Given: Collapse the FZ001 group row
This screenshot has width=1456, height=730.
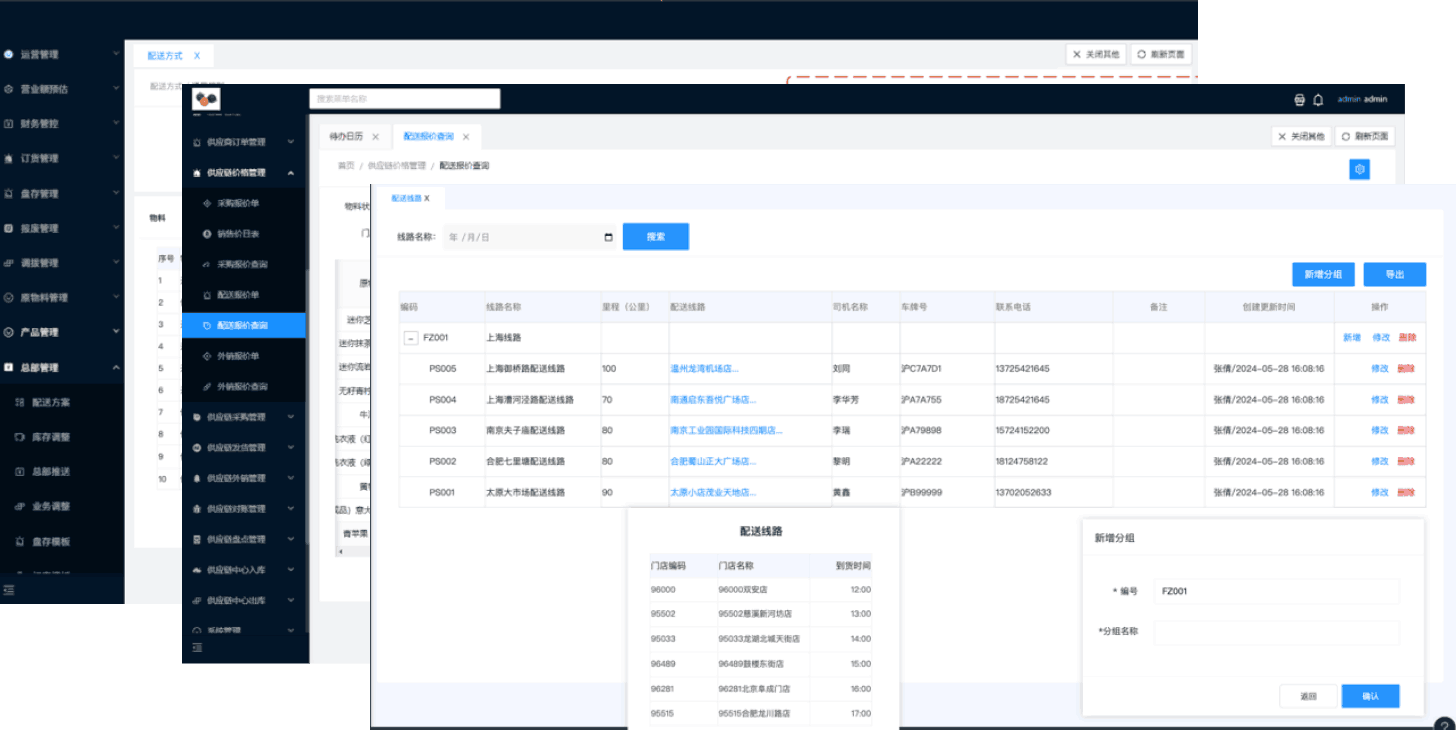Looking at the screenshot, I should point(410,338).
